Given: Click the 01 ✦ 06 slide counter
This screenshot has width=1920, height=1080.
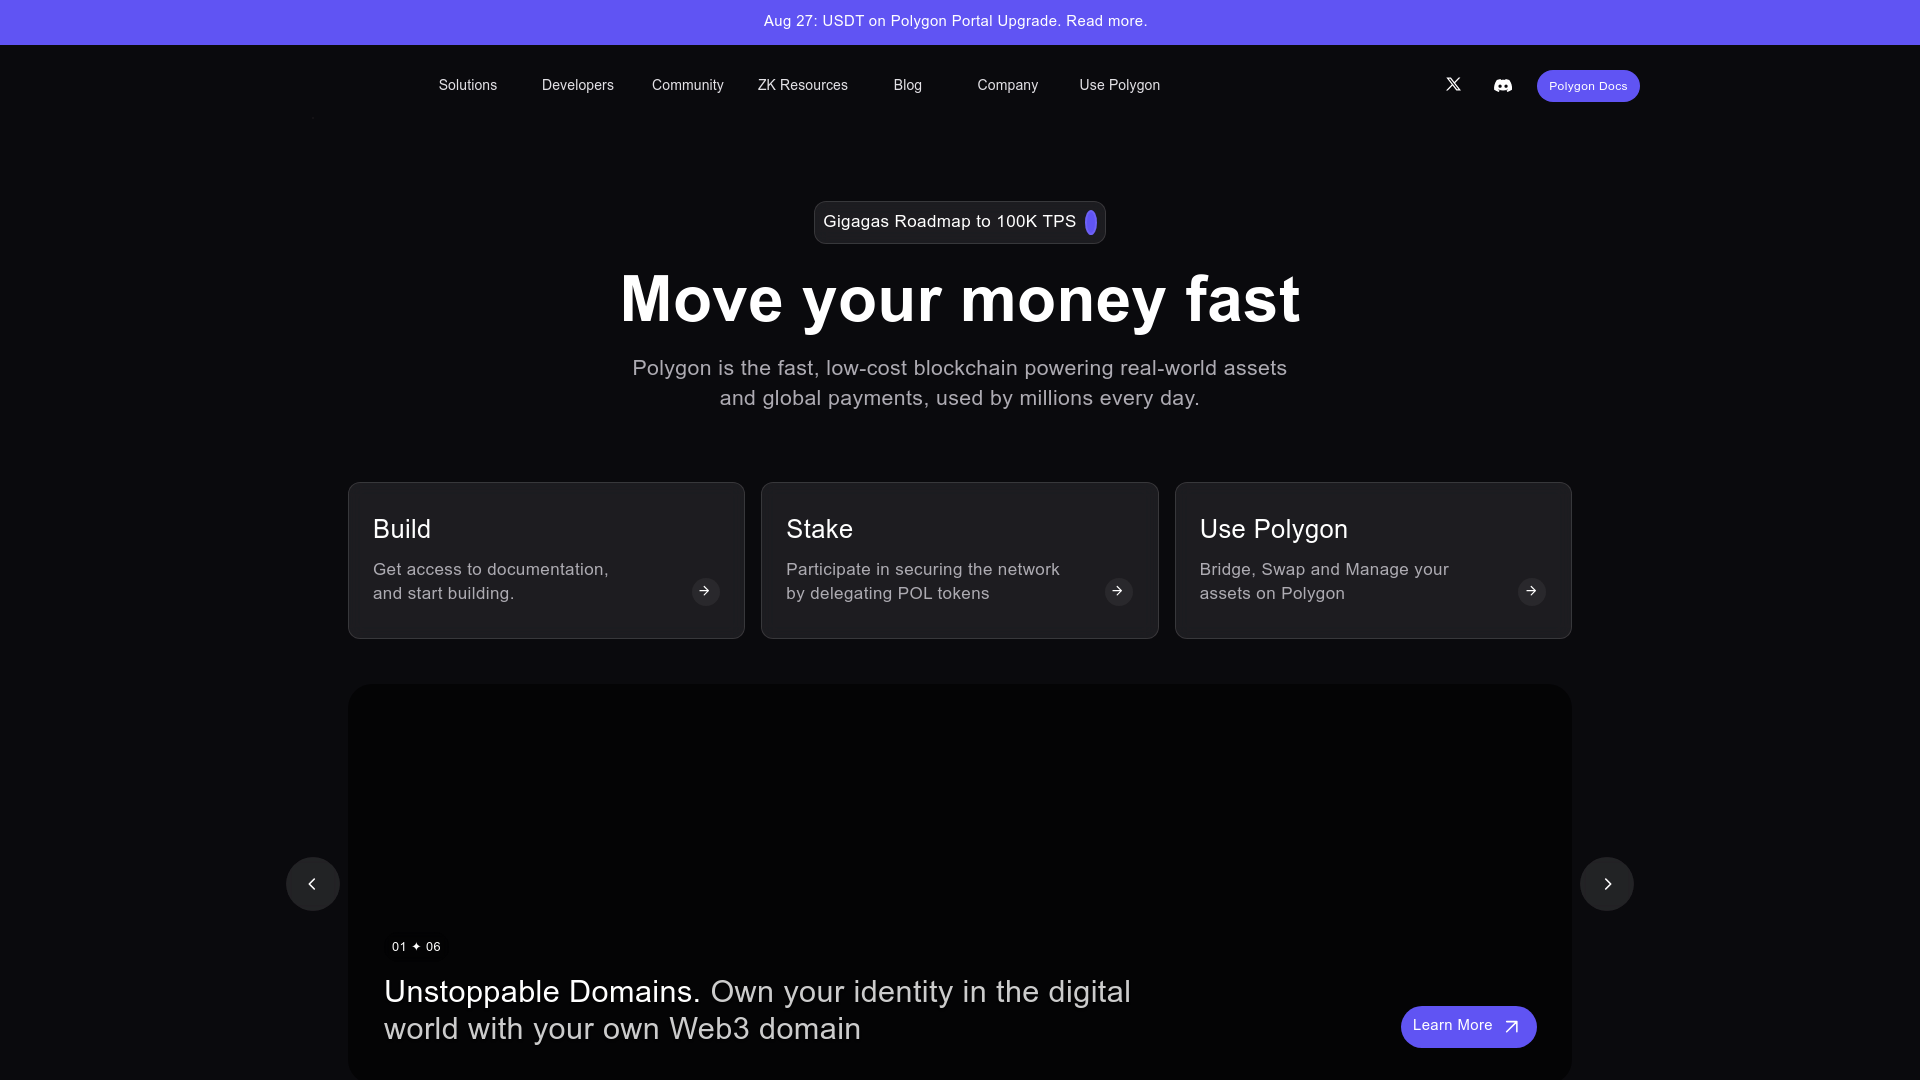Looking at the screenshot, I should 416,947.
